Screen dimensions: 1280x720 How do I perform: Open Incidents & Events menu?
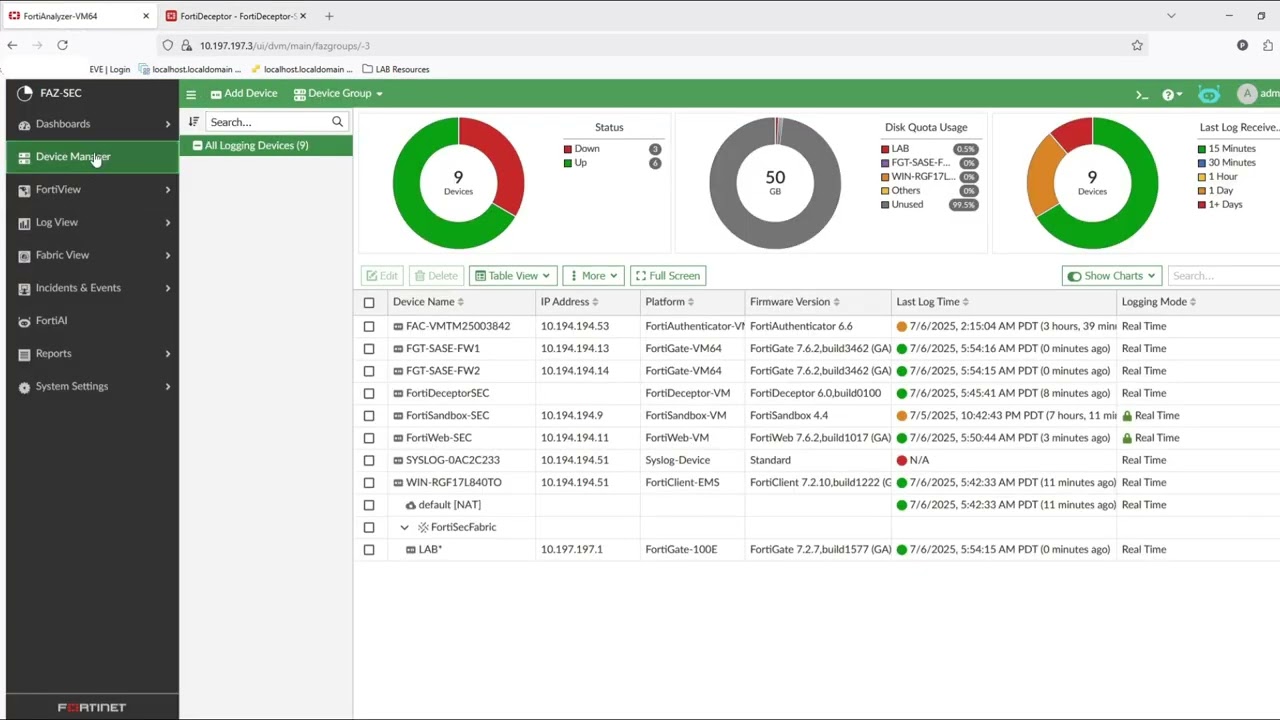pyautogui.click(x=92, y=288)
